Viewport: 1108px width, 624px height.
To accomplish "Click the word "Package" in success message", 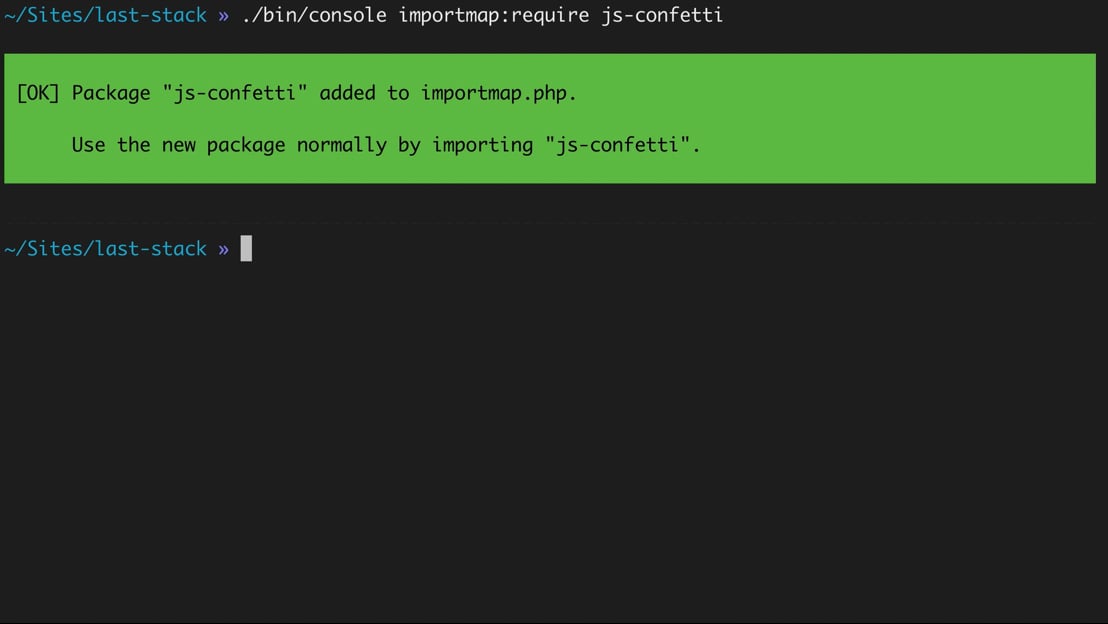I will click(111, 93).
